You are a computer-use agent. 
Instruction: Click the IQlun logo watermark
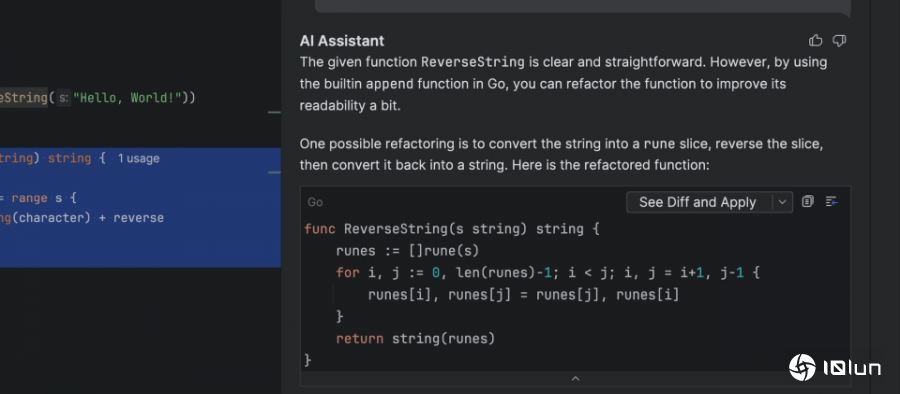(x=835, y=368)
